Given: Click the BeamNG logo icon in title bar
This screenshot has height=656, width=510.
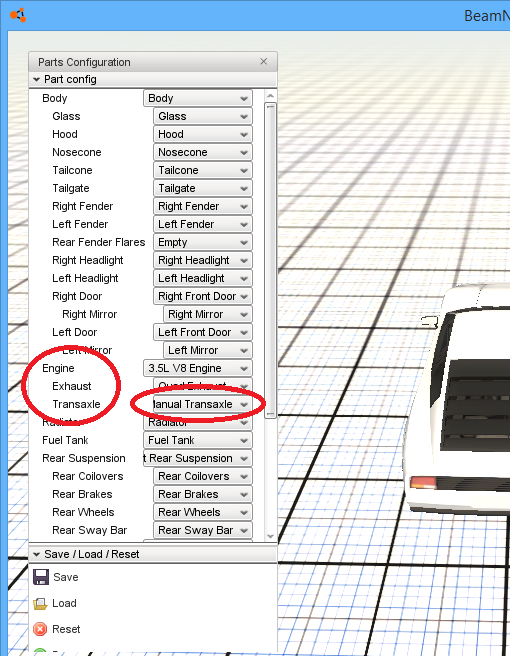Looking at the screenshot, I should click(x=18, y=15).
